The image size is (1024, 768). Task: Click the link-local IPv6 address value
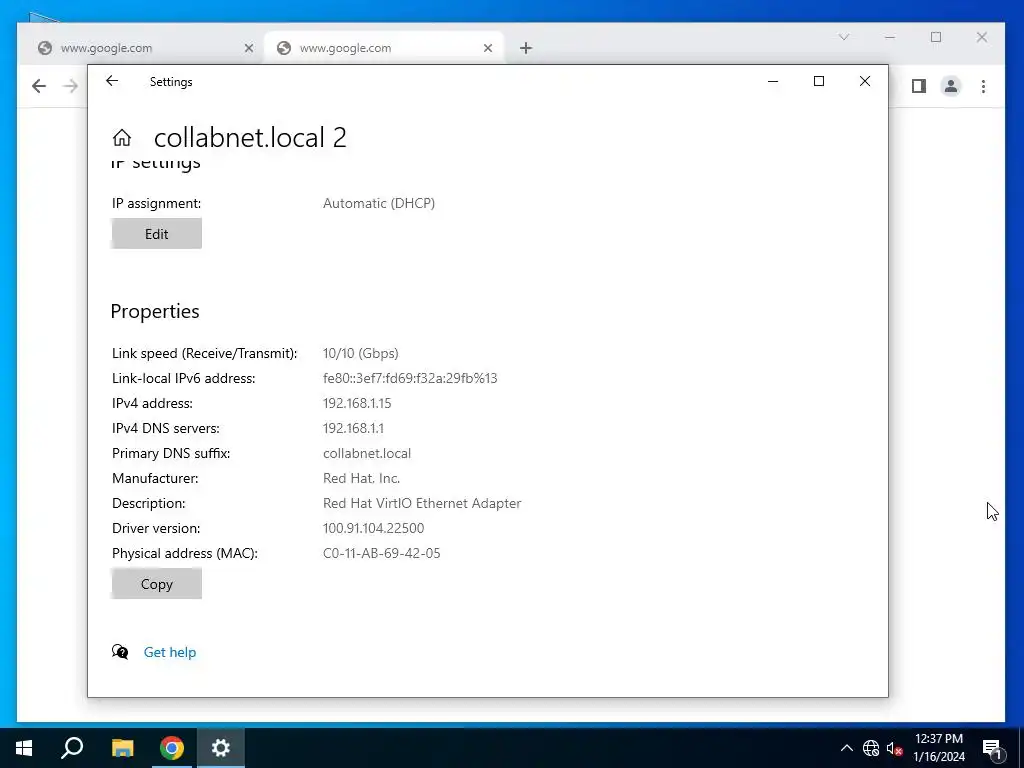[410, 378]
